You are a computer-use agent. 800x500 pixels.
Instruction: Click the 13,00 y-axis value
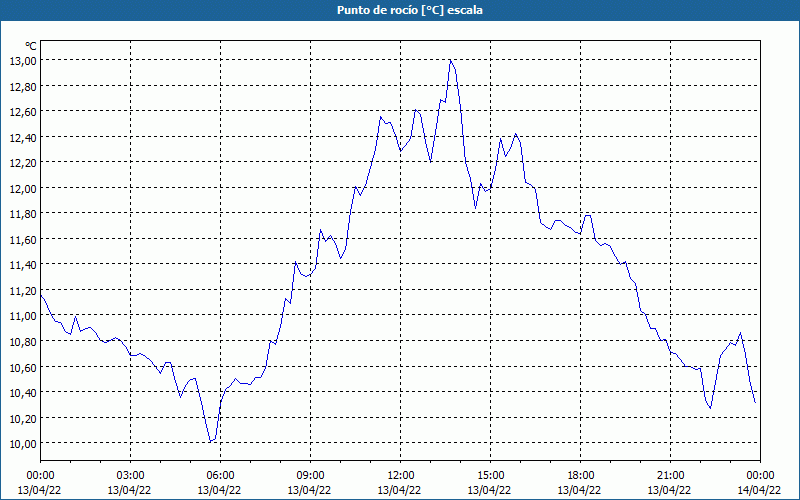point(23,61)
